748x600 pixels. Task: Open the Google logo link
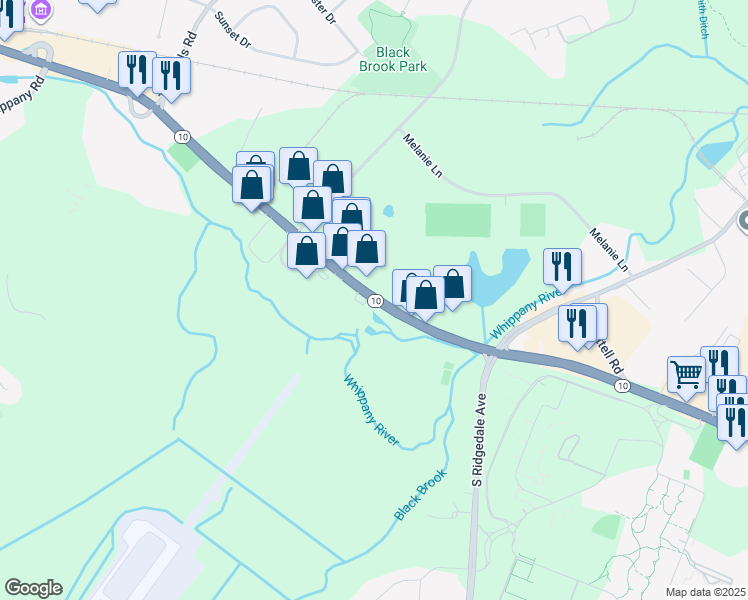(33, 588)
